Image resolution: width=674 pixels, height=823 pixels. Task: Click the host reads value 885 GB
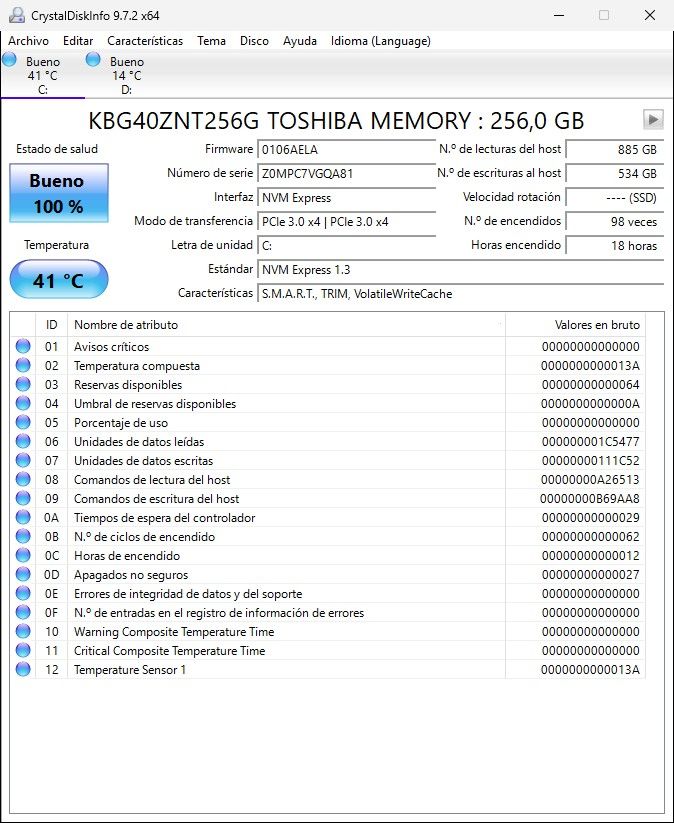[615, 150]
